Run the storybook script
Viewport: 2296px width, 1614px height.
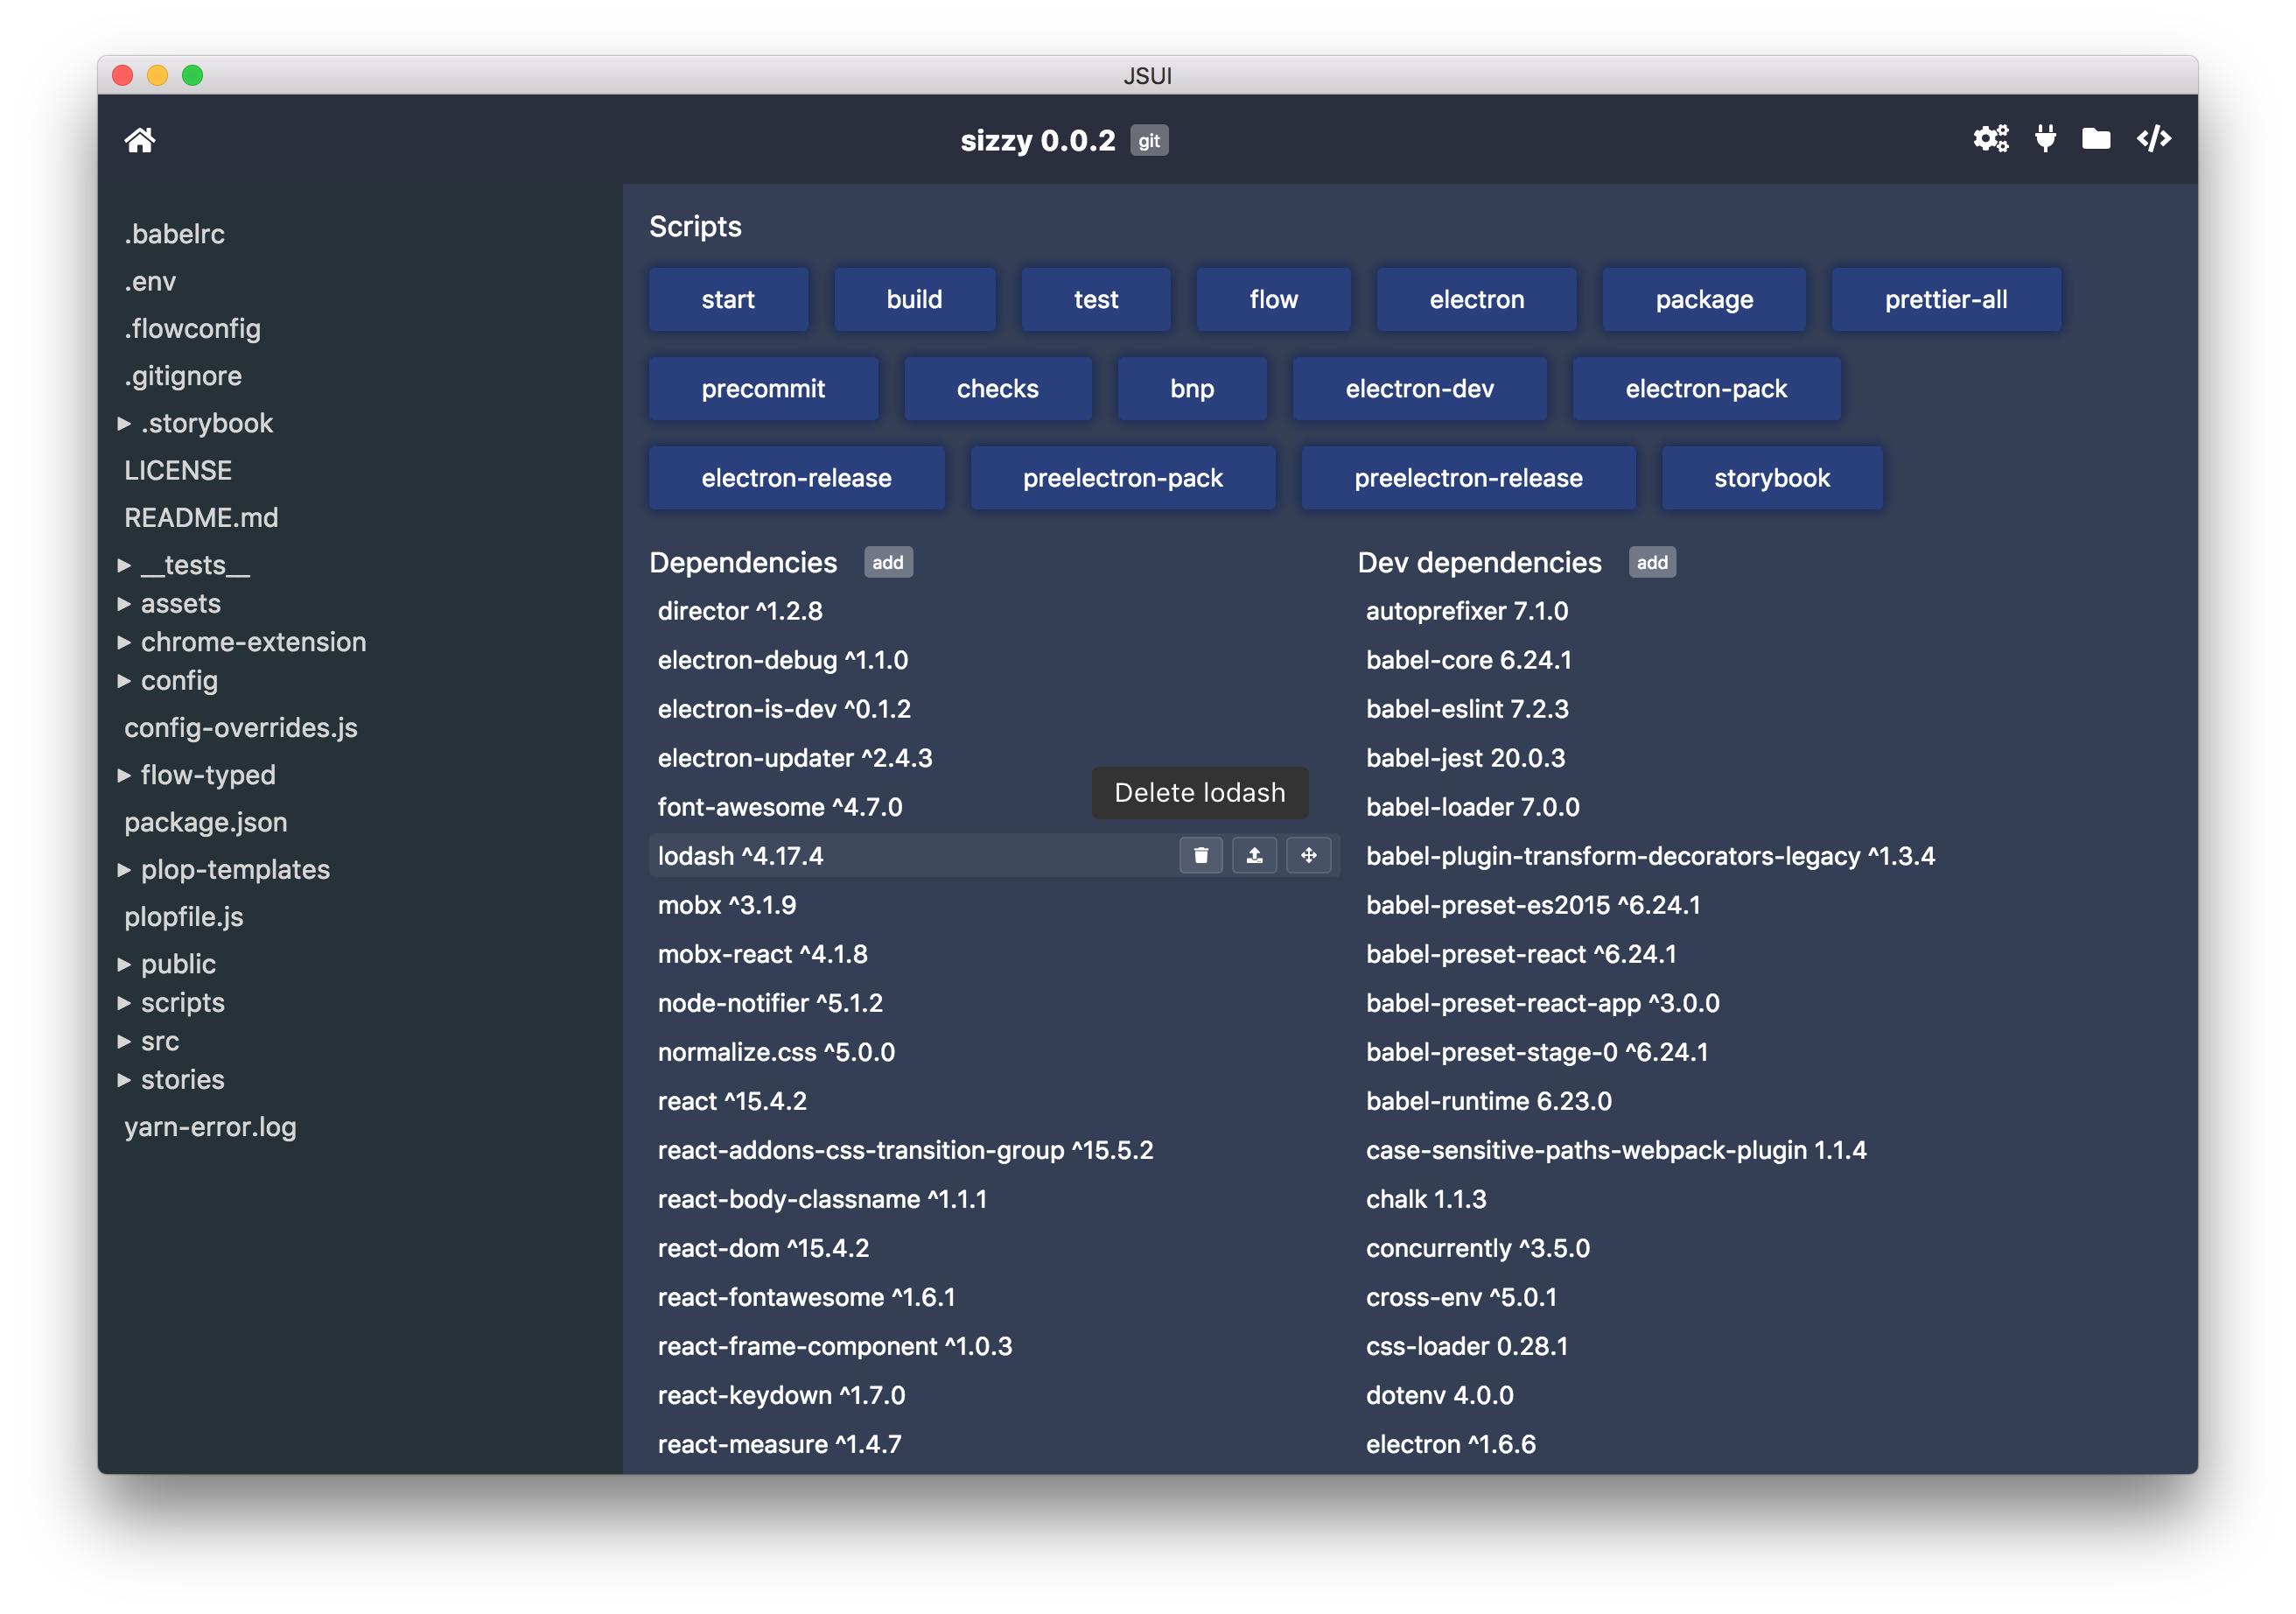1771,478
